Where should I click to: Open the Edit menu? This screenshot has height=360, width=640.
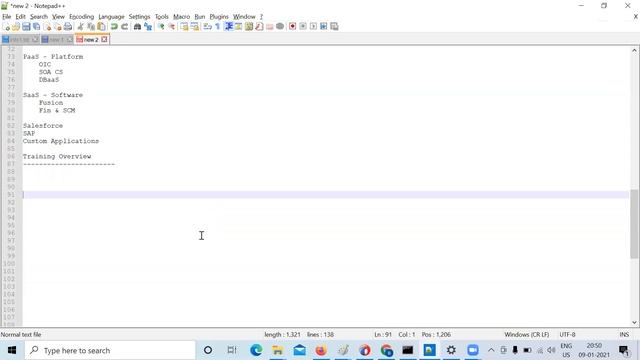click(20, 17)
